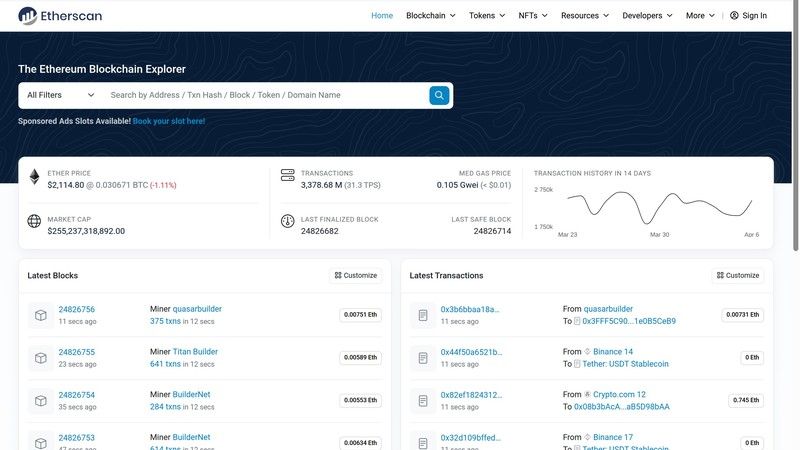Click the Market Cap globe icon
Viewport: 800px width, 450px height.
(34, 221)
